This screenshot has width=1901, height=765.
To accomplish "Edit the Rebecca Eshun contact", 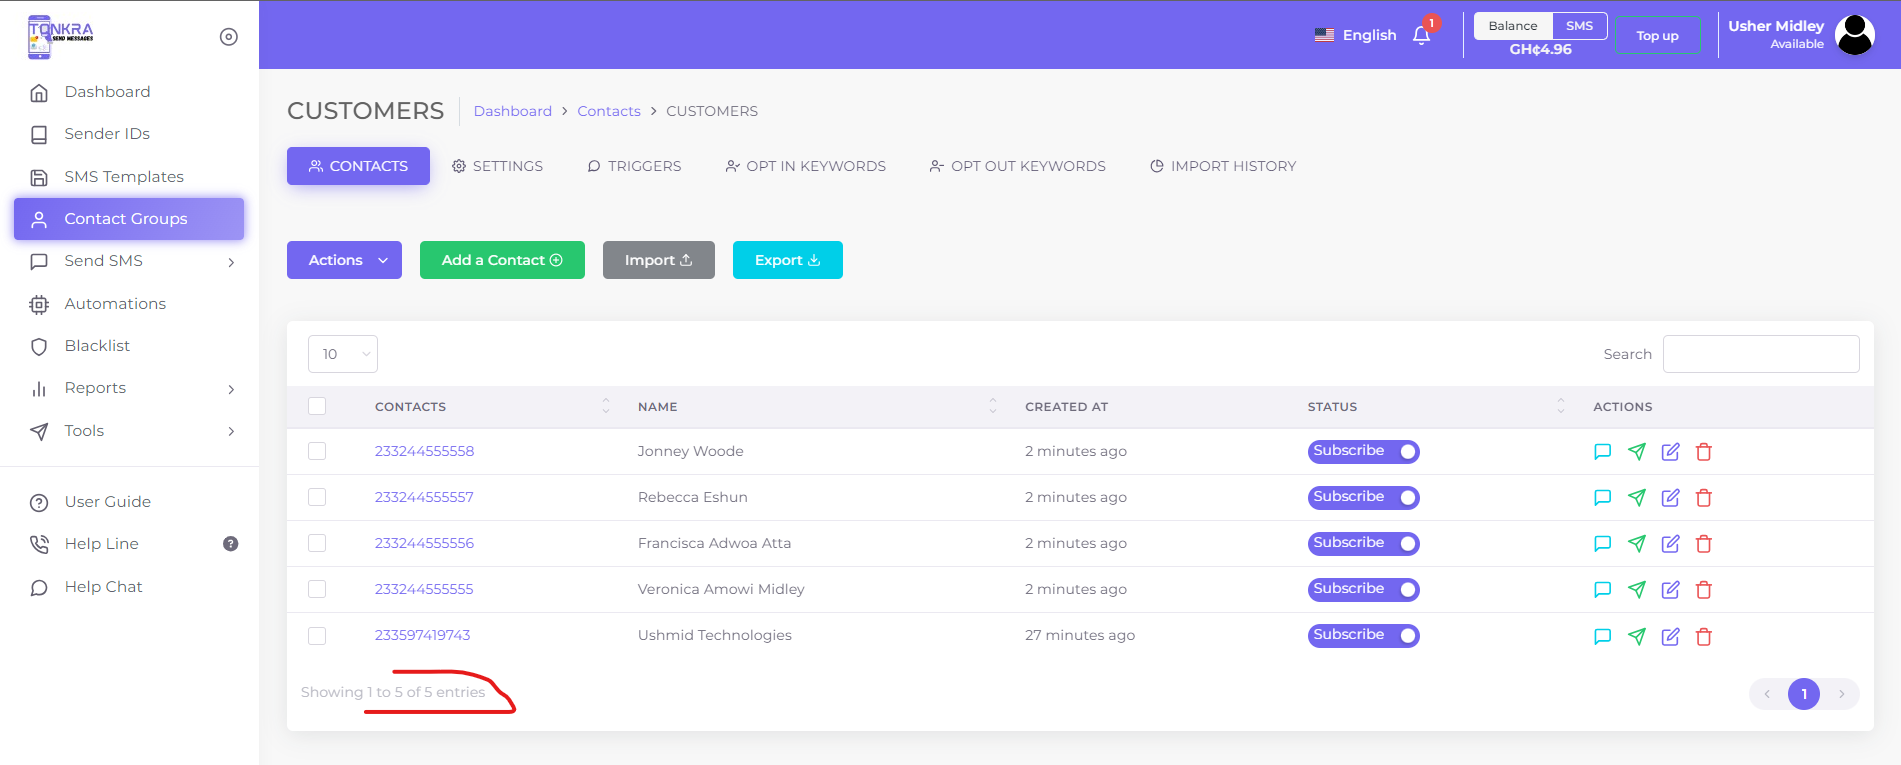I will pyautogui.click(x=1670, y=498).
